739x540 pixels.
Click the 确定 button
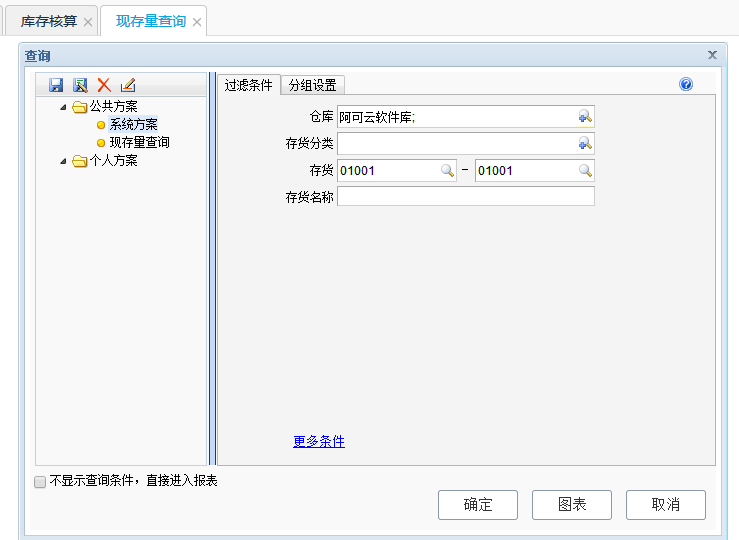click(478, 505)
